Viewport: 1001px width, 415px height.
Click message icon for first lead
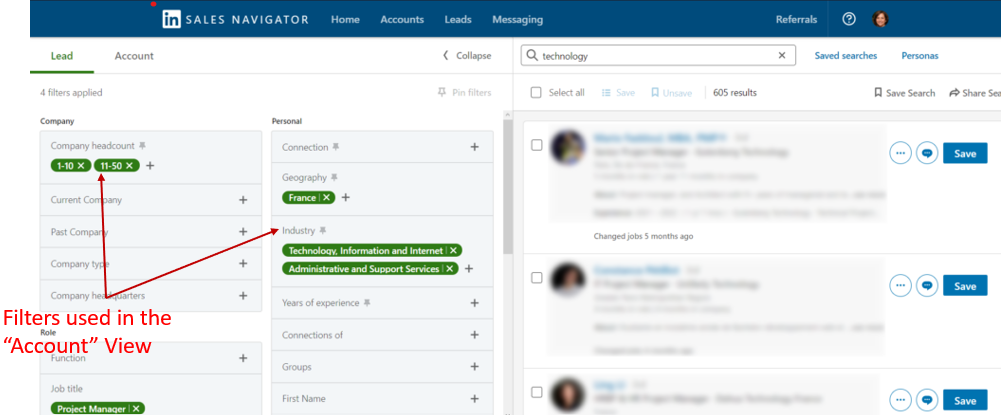(x=927, y=153)
